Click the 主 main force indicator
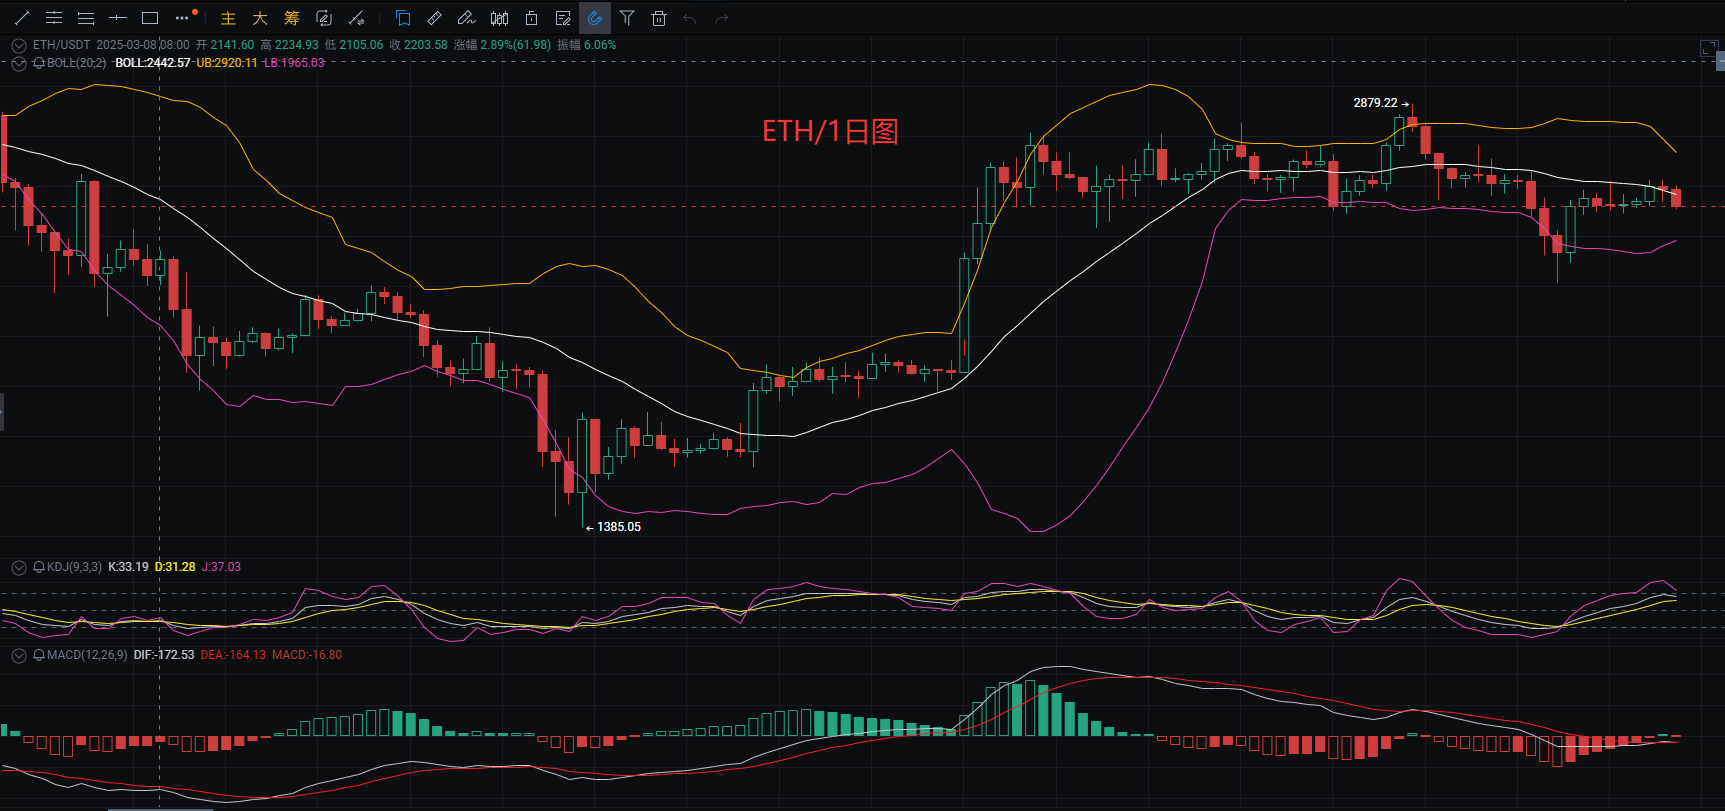Screen dimensions: 1725x811 tap(228, 18)
